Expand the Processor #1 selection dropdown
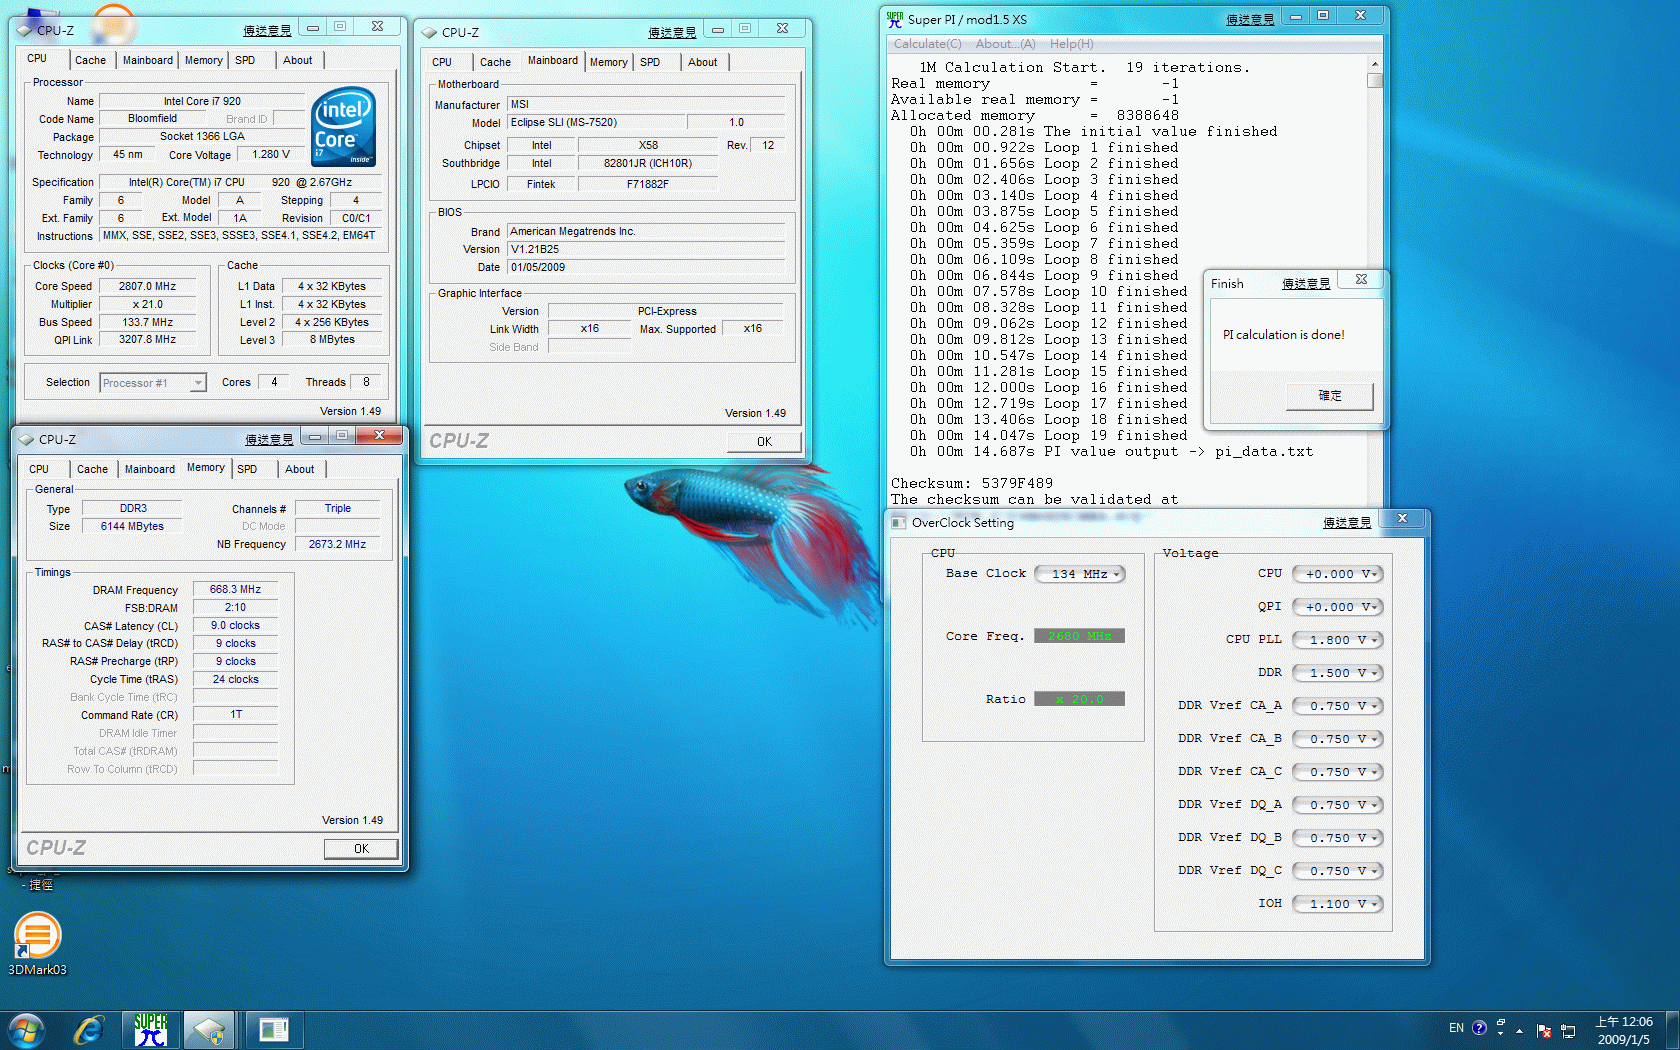Screen dimensions: 1680x1050 (153, 383)
